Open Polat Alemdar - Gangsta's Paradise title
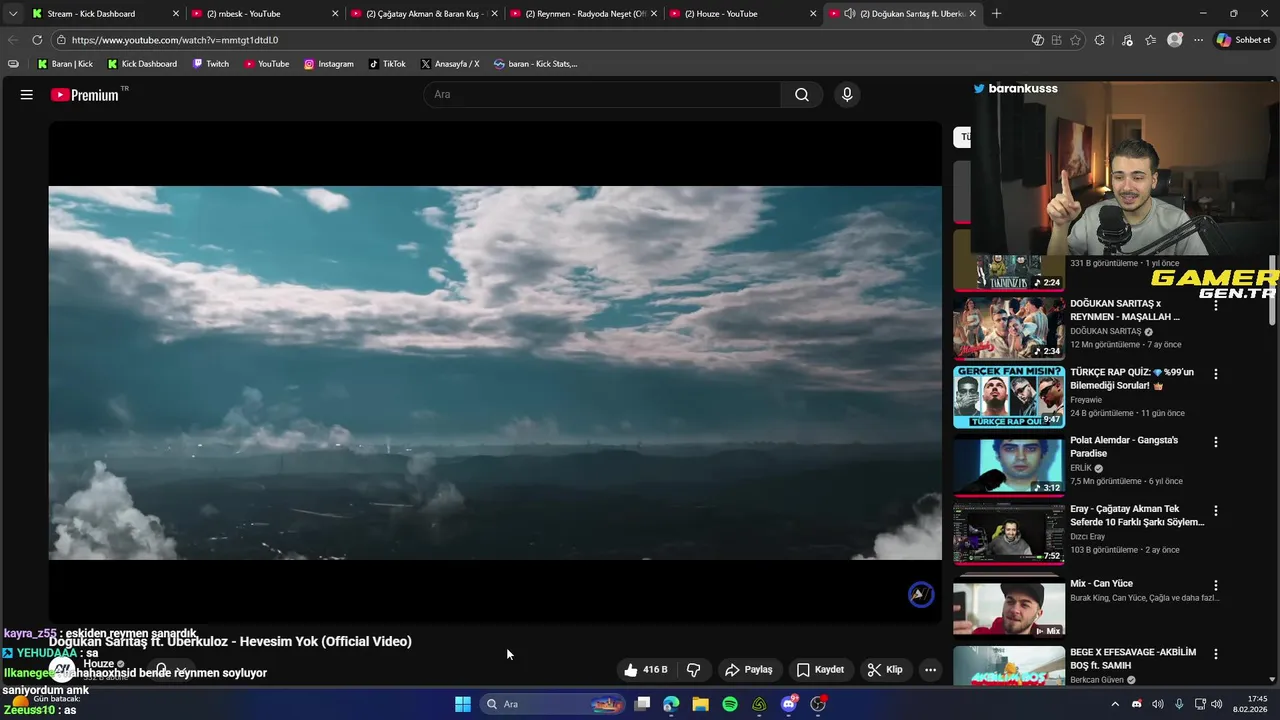 [1124, 447]
